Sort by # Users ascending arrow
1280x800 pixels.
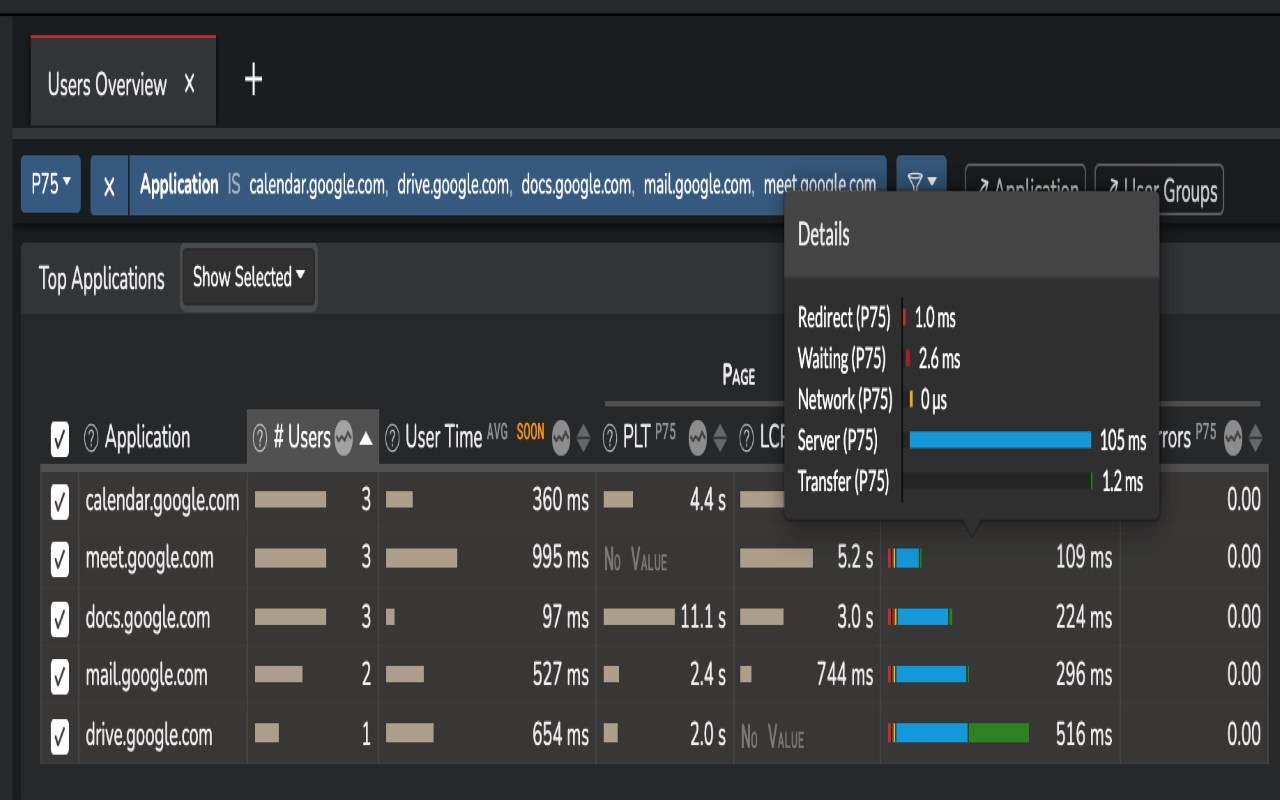[366, 438]
